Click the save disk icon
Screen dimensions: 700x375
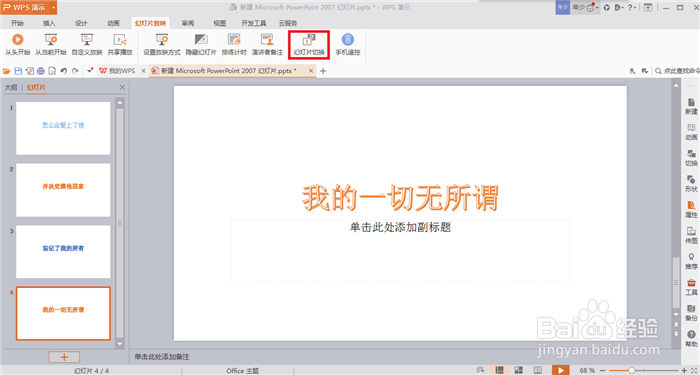pyautogui.click(x=18, y=71)
